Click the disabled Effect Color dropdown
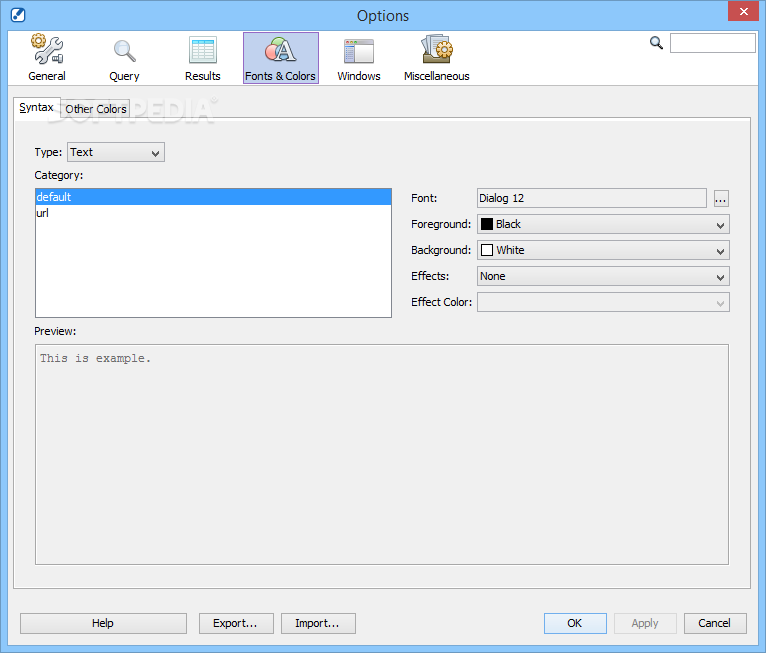Image resolution: width=766 pixels, height=653 pixels. point(603,302)
